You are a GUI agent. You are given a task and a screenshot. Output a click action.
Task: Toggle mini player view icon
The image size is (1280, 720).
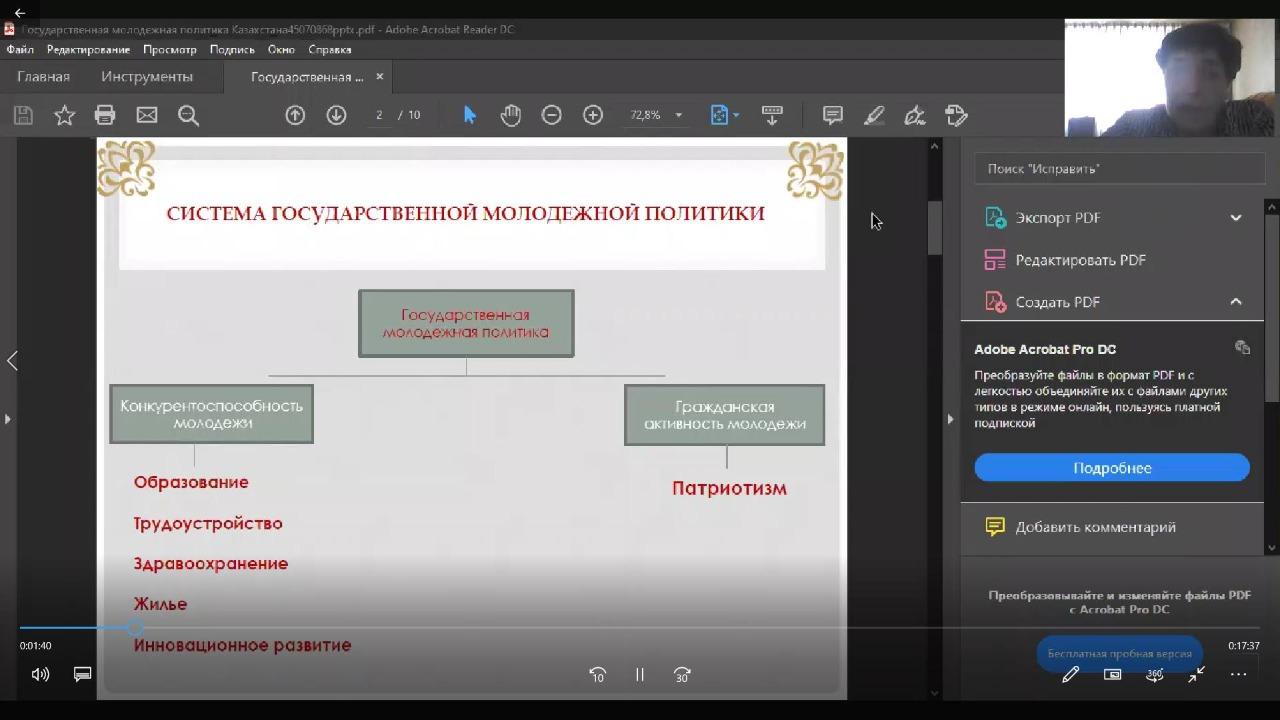click(1112, 675)
